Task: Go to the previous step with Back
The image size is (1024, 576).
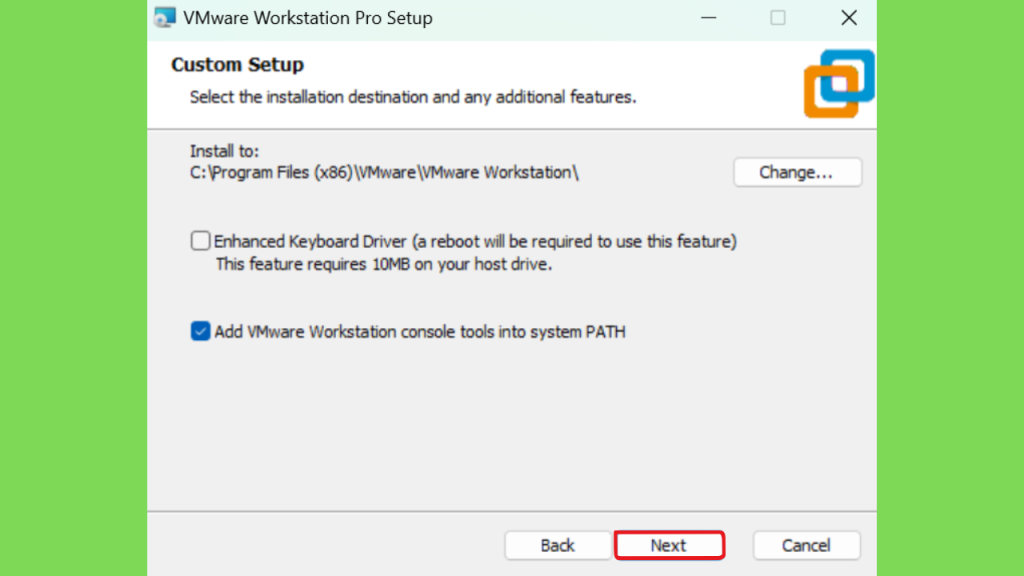Action: 558,545
